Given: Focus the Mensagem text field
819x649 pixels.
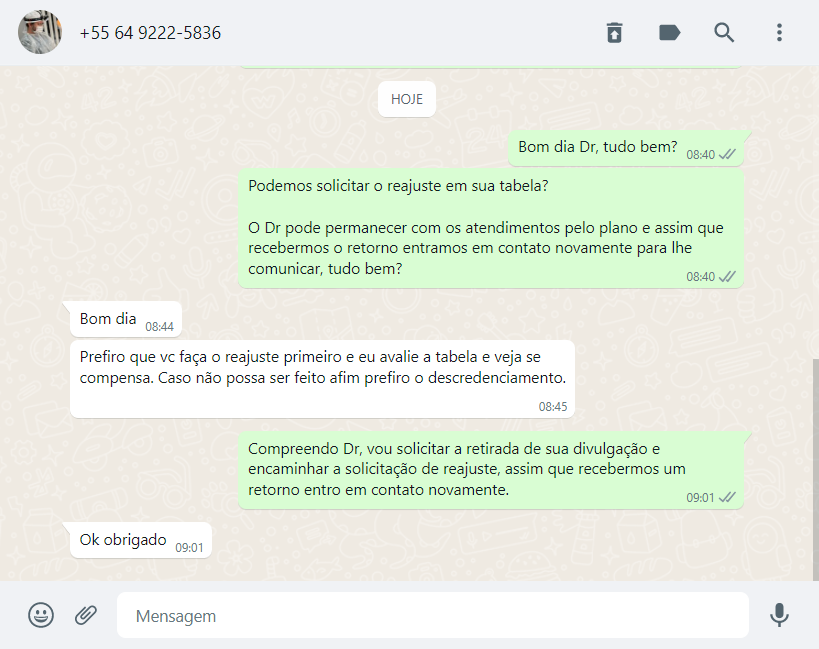Looking at the screenshot, I should (x=432, y=615).
